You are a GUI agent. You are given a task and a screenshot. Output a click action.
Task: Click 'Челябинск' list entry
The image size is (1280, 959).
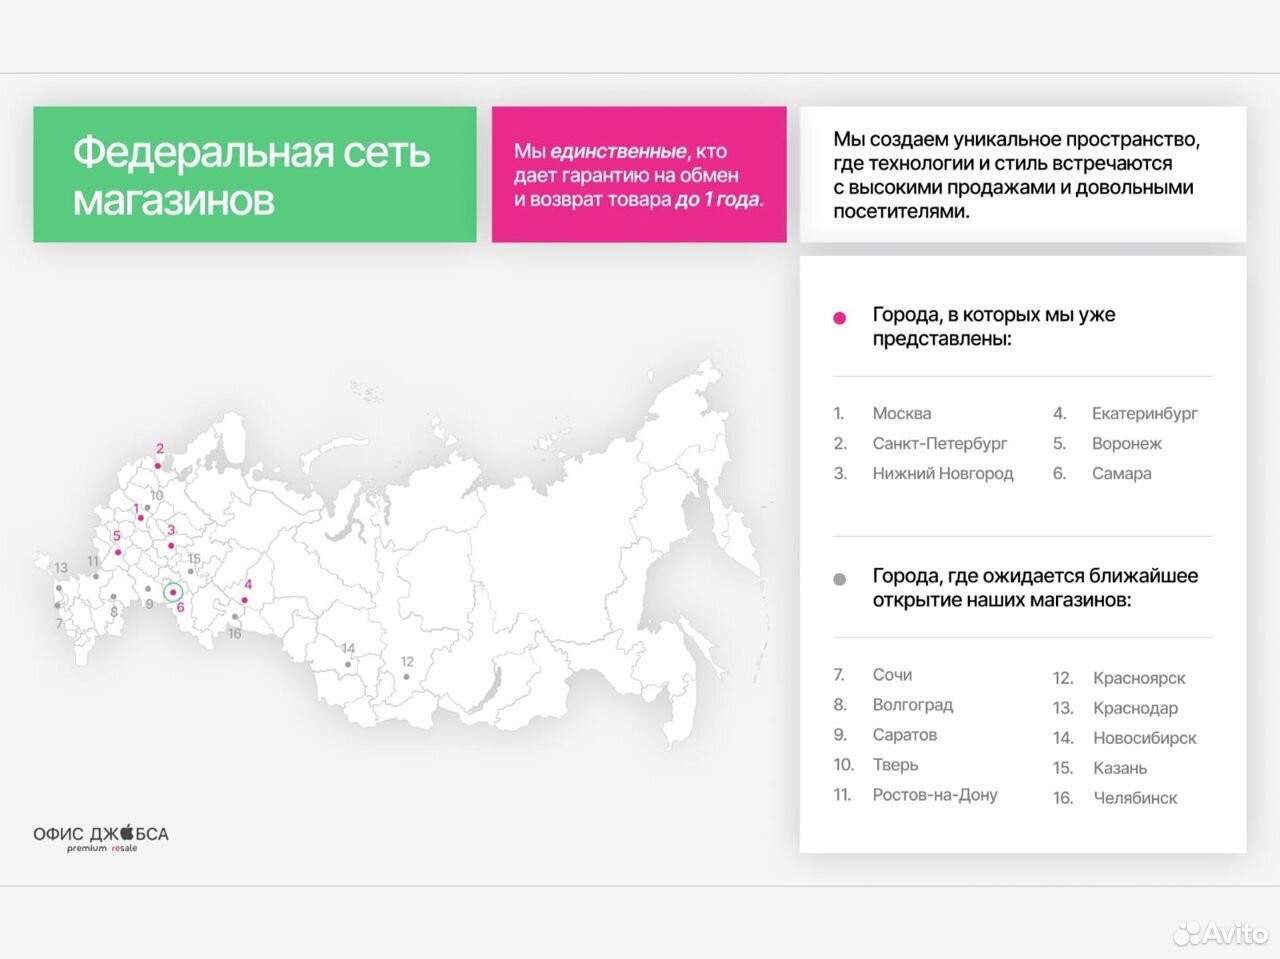tap(1135, 798)
